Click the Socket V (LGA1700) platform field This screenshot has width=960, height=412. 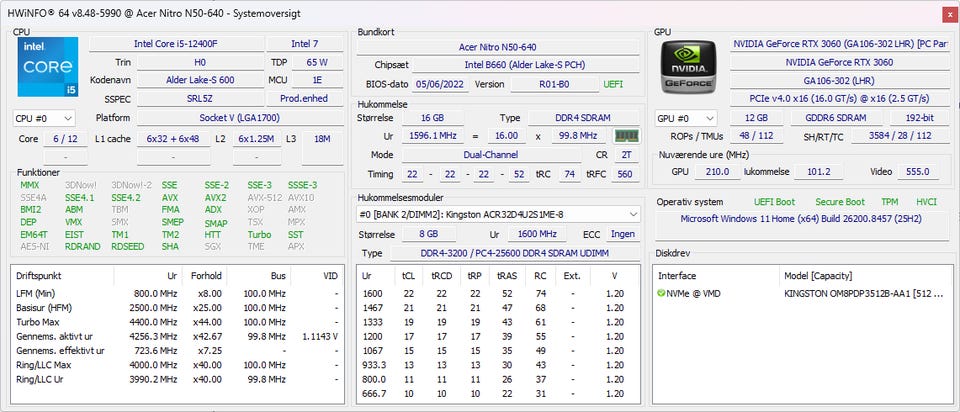click(239, 118)
